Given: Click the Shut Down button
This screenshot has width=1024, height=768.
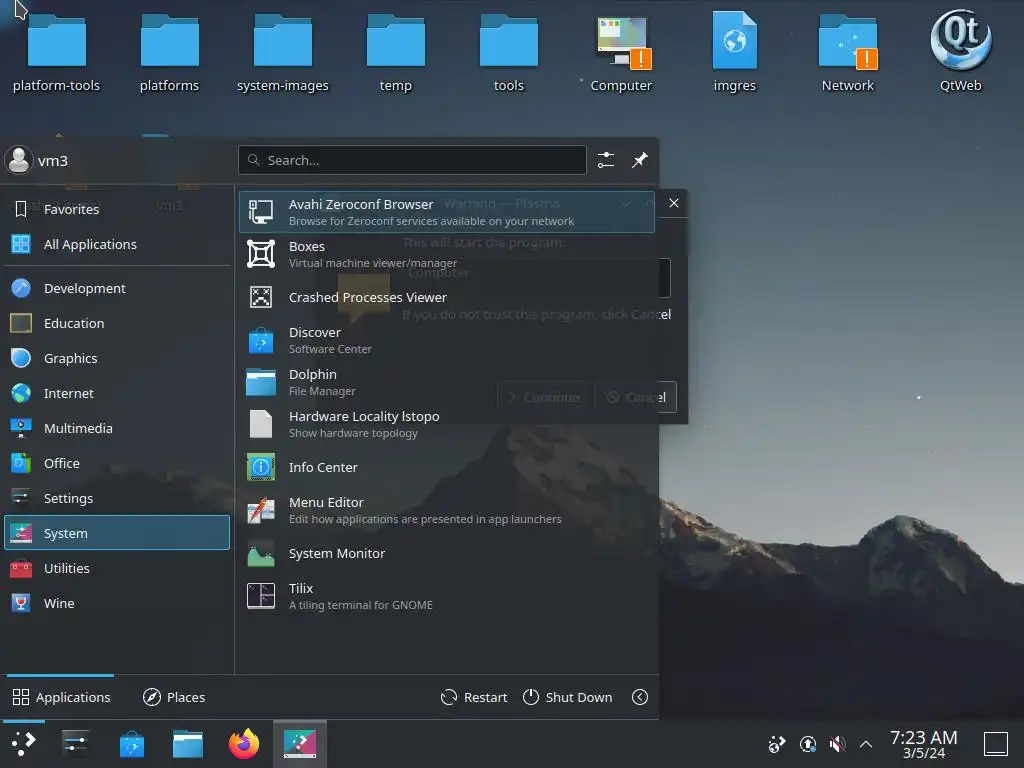Looking at the screenshot, I should 568,697.
